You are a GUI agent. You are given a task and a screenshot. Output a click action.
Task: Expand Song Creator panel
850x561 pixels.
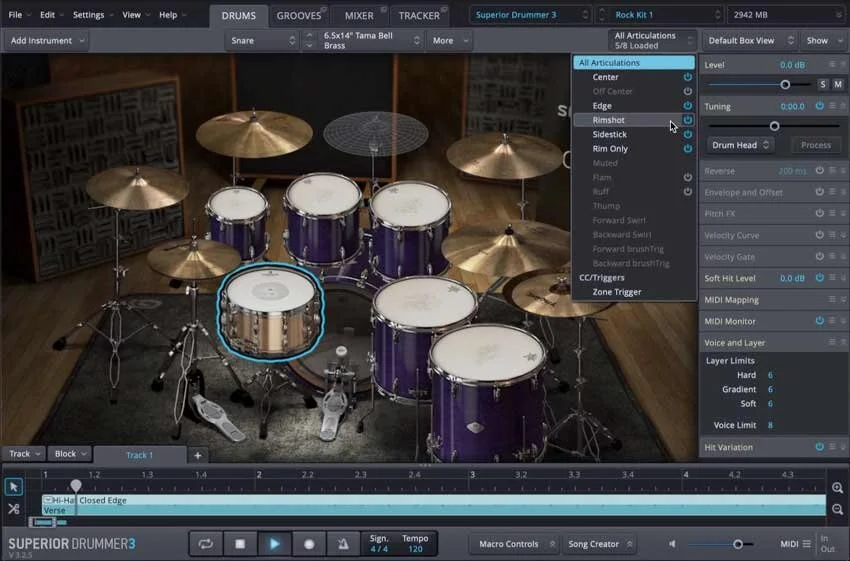601,544
